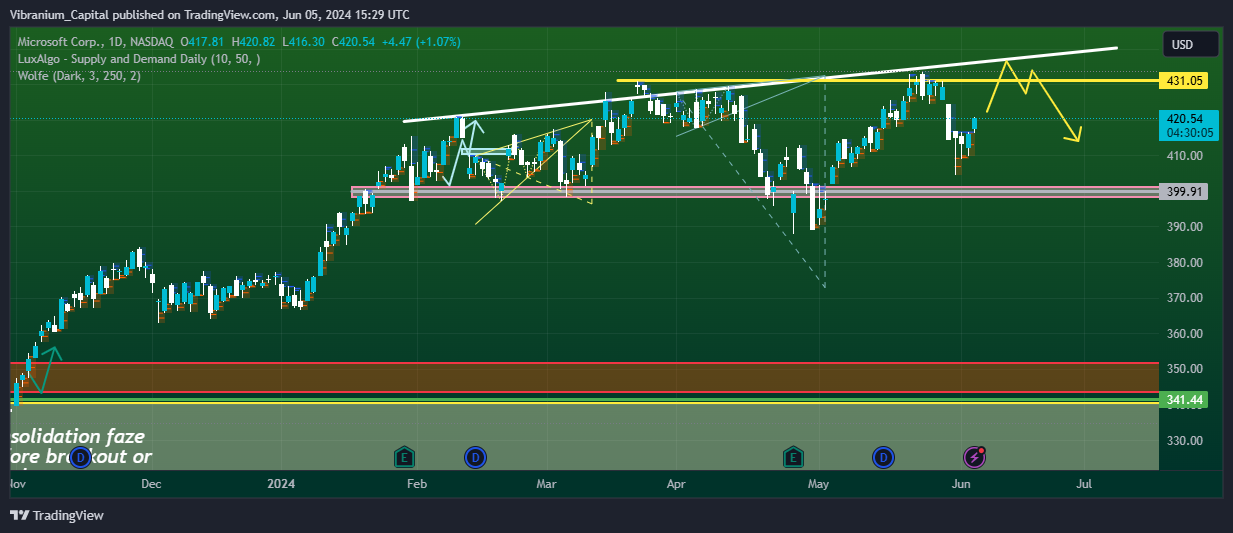Image resolution: width=1233 pixels, height=533 pixels.
Task: Open the dividend D marker in mid-May
Action: [x=883, y=457]
